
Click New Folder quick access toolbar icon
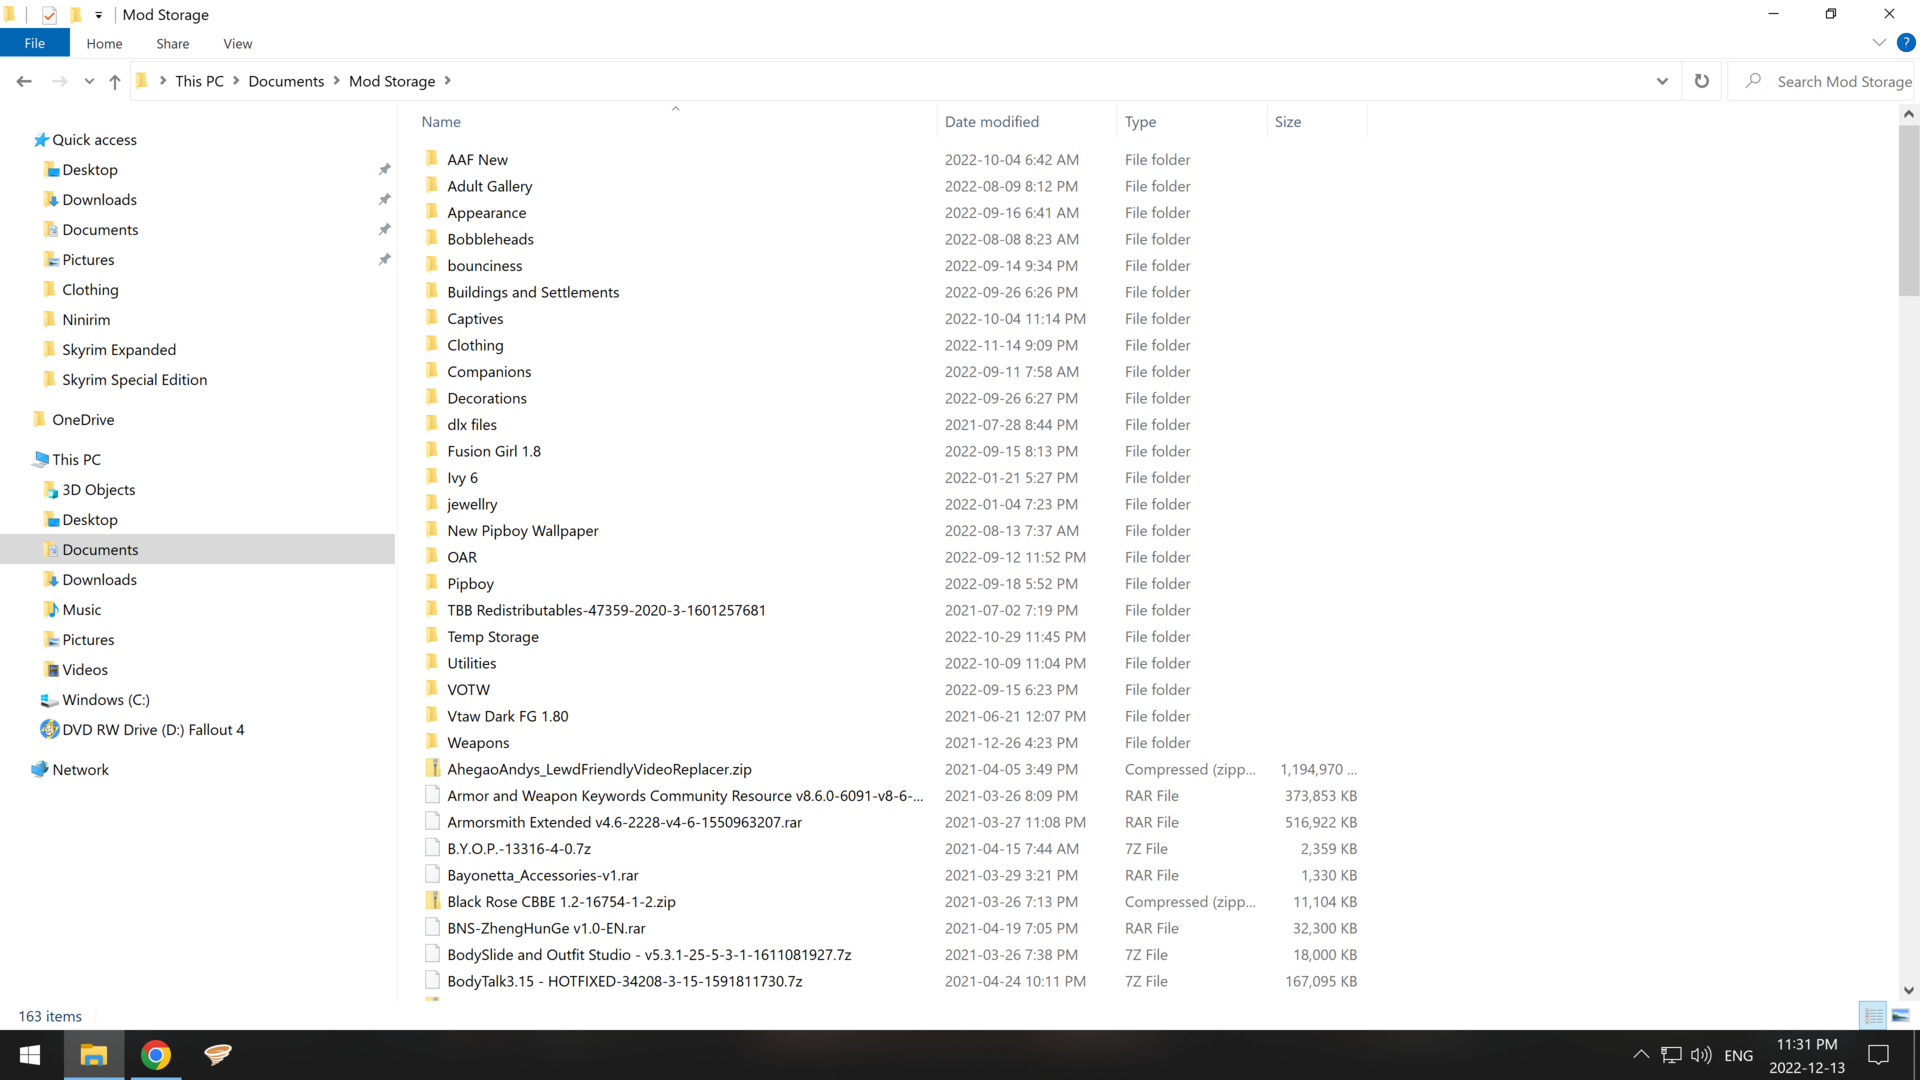tap(75, 14)
